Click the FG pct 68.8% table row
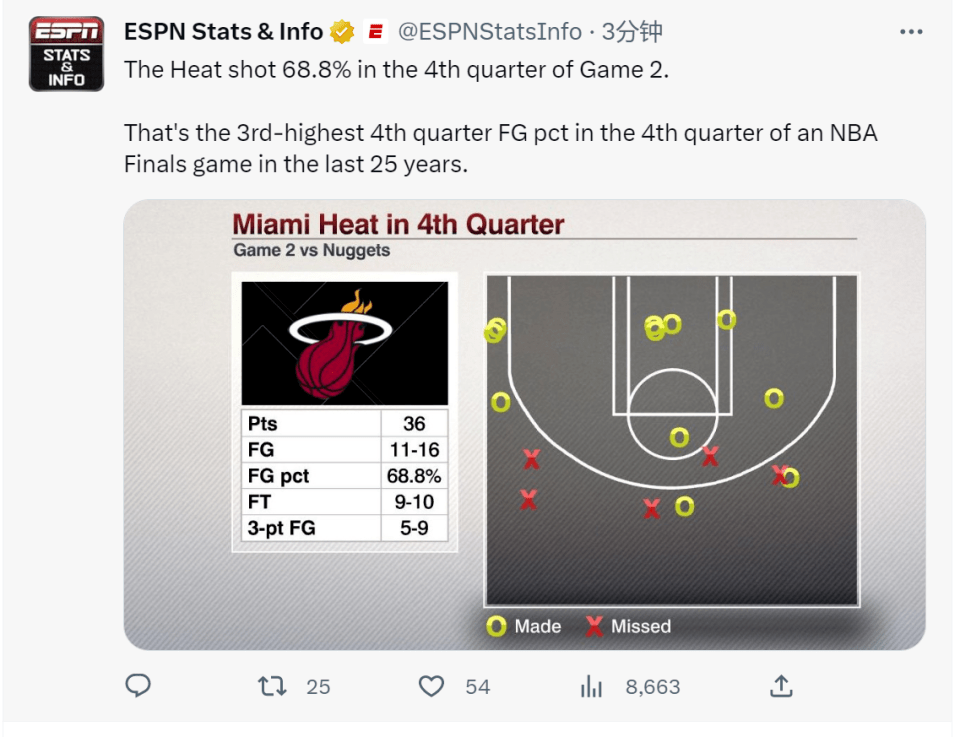The width and height of the screenshot is (960, 737). pos(345,476)
